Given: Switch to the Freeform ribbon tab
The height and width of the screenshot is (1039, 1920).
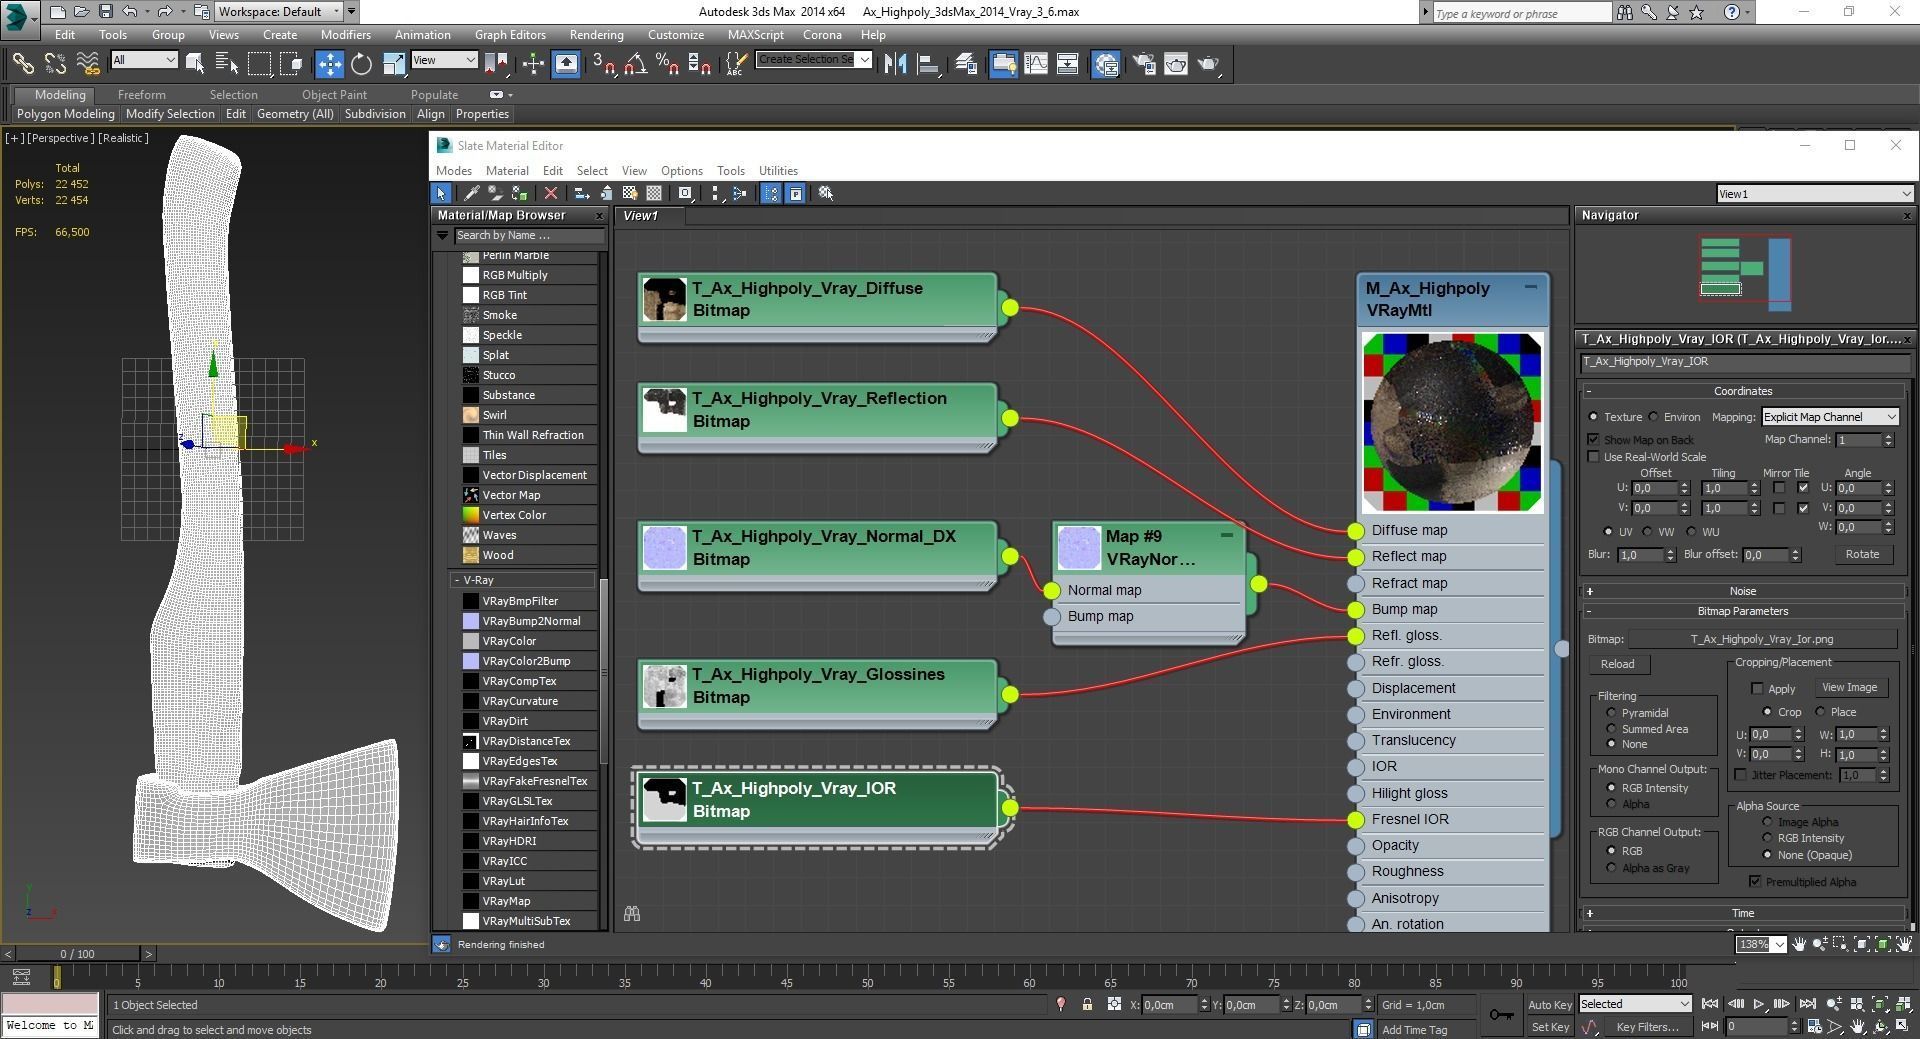Looking at the screenshot, I should [x=141, y=95].
